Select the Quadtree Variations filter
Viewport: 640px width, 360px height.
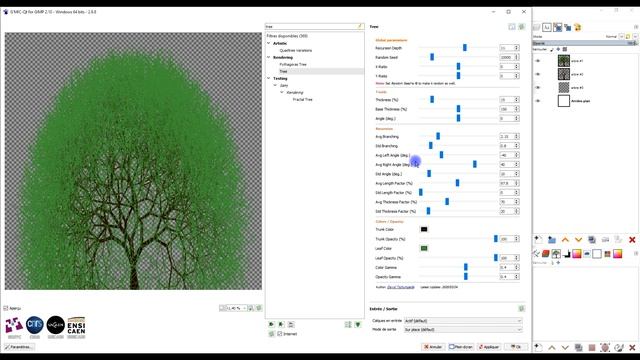(296, 51)
